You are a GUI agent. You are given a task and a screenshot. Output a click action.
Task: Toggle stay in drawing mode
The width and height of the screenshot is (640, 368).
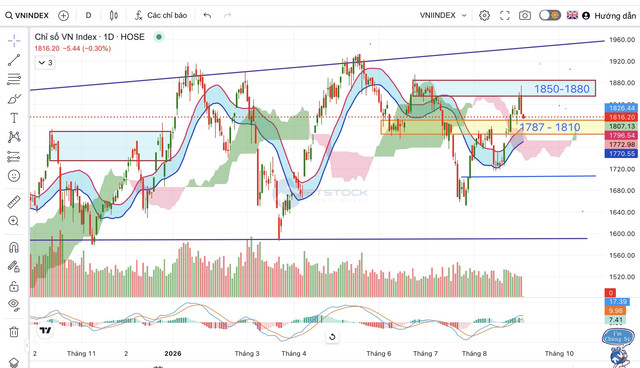point(14,267)
